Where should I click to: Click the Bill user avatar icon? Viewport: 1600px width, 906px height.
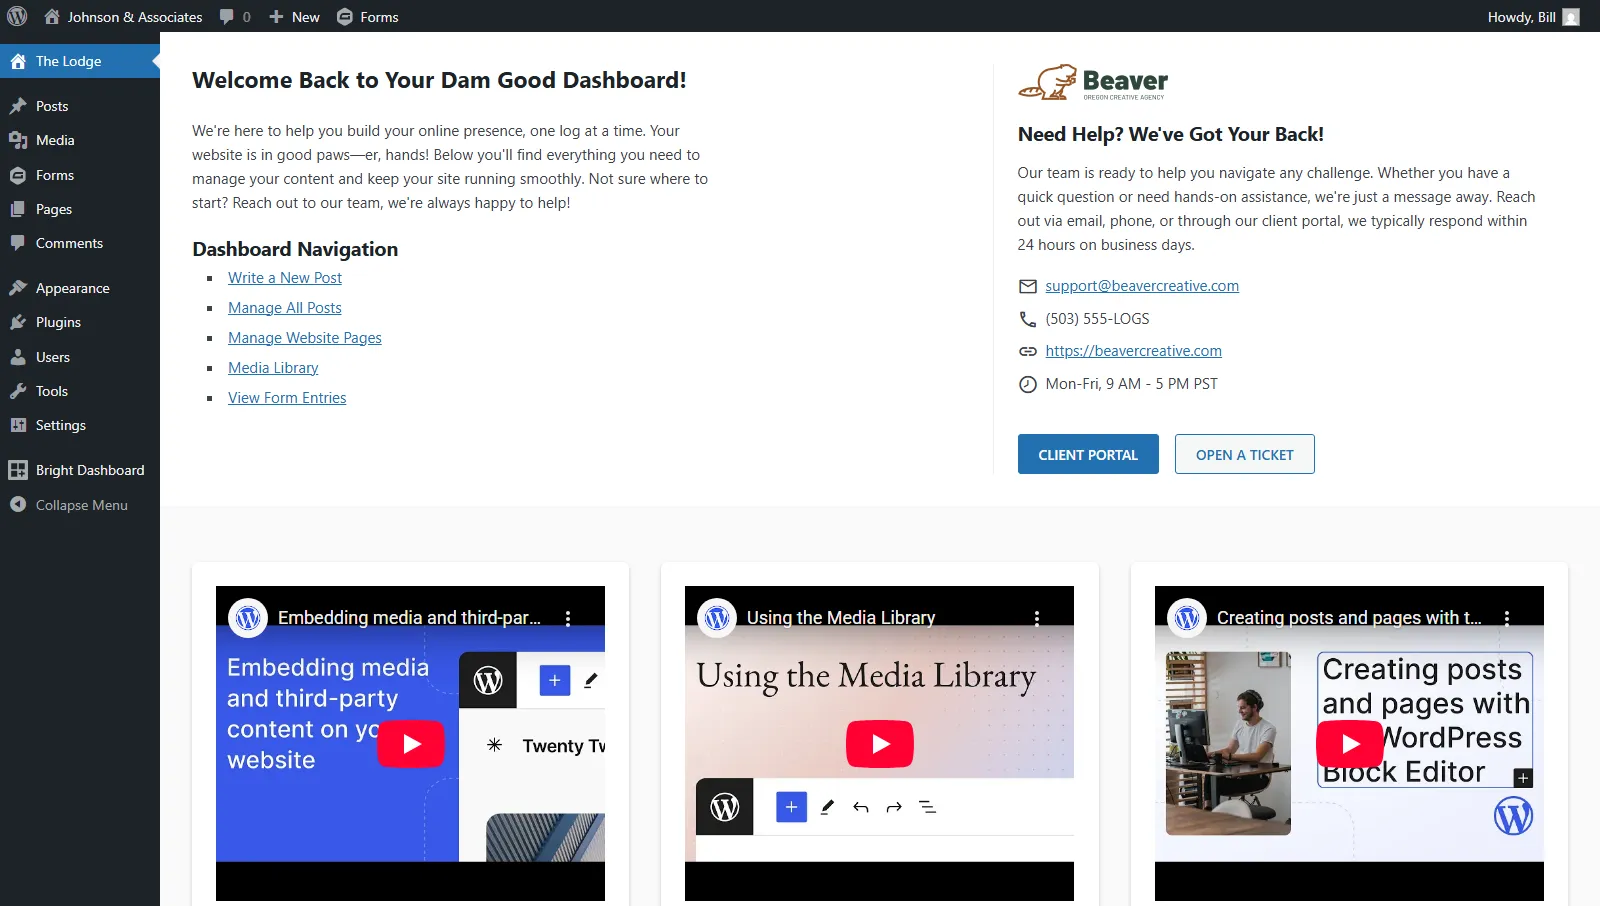point(1571,17)
